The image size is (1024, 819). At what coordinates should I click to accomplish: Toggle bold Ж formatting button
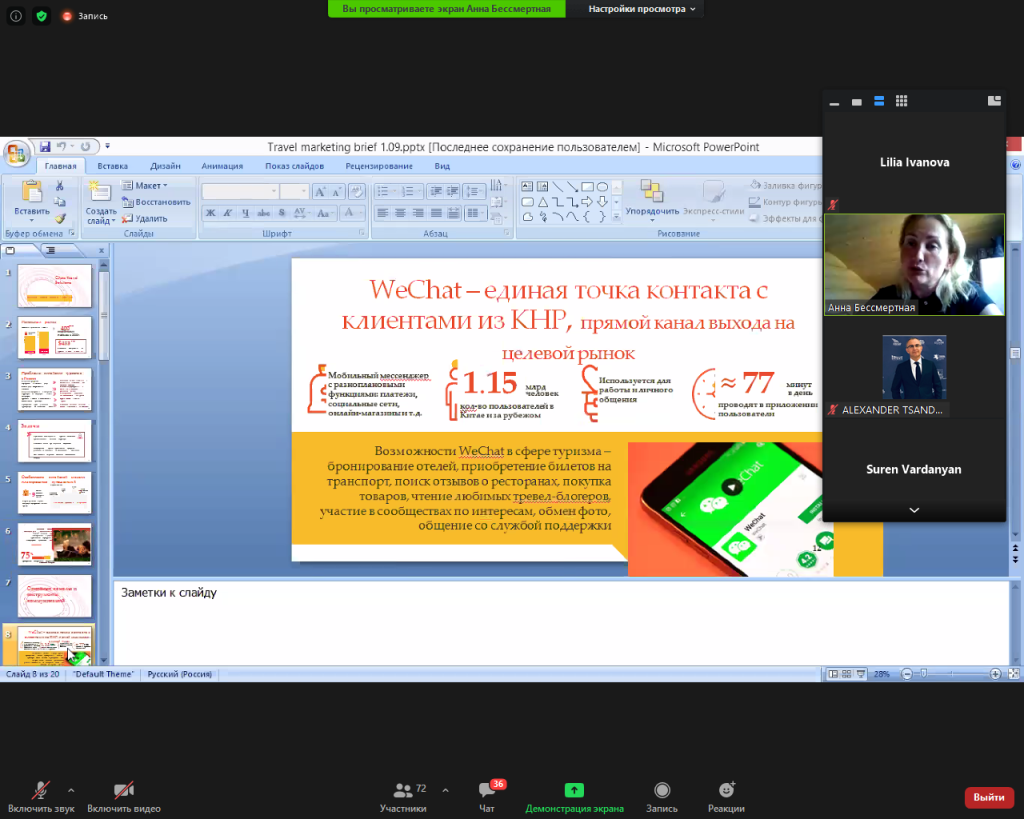click(x=211, y=212)
